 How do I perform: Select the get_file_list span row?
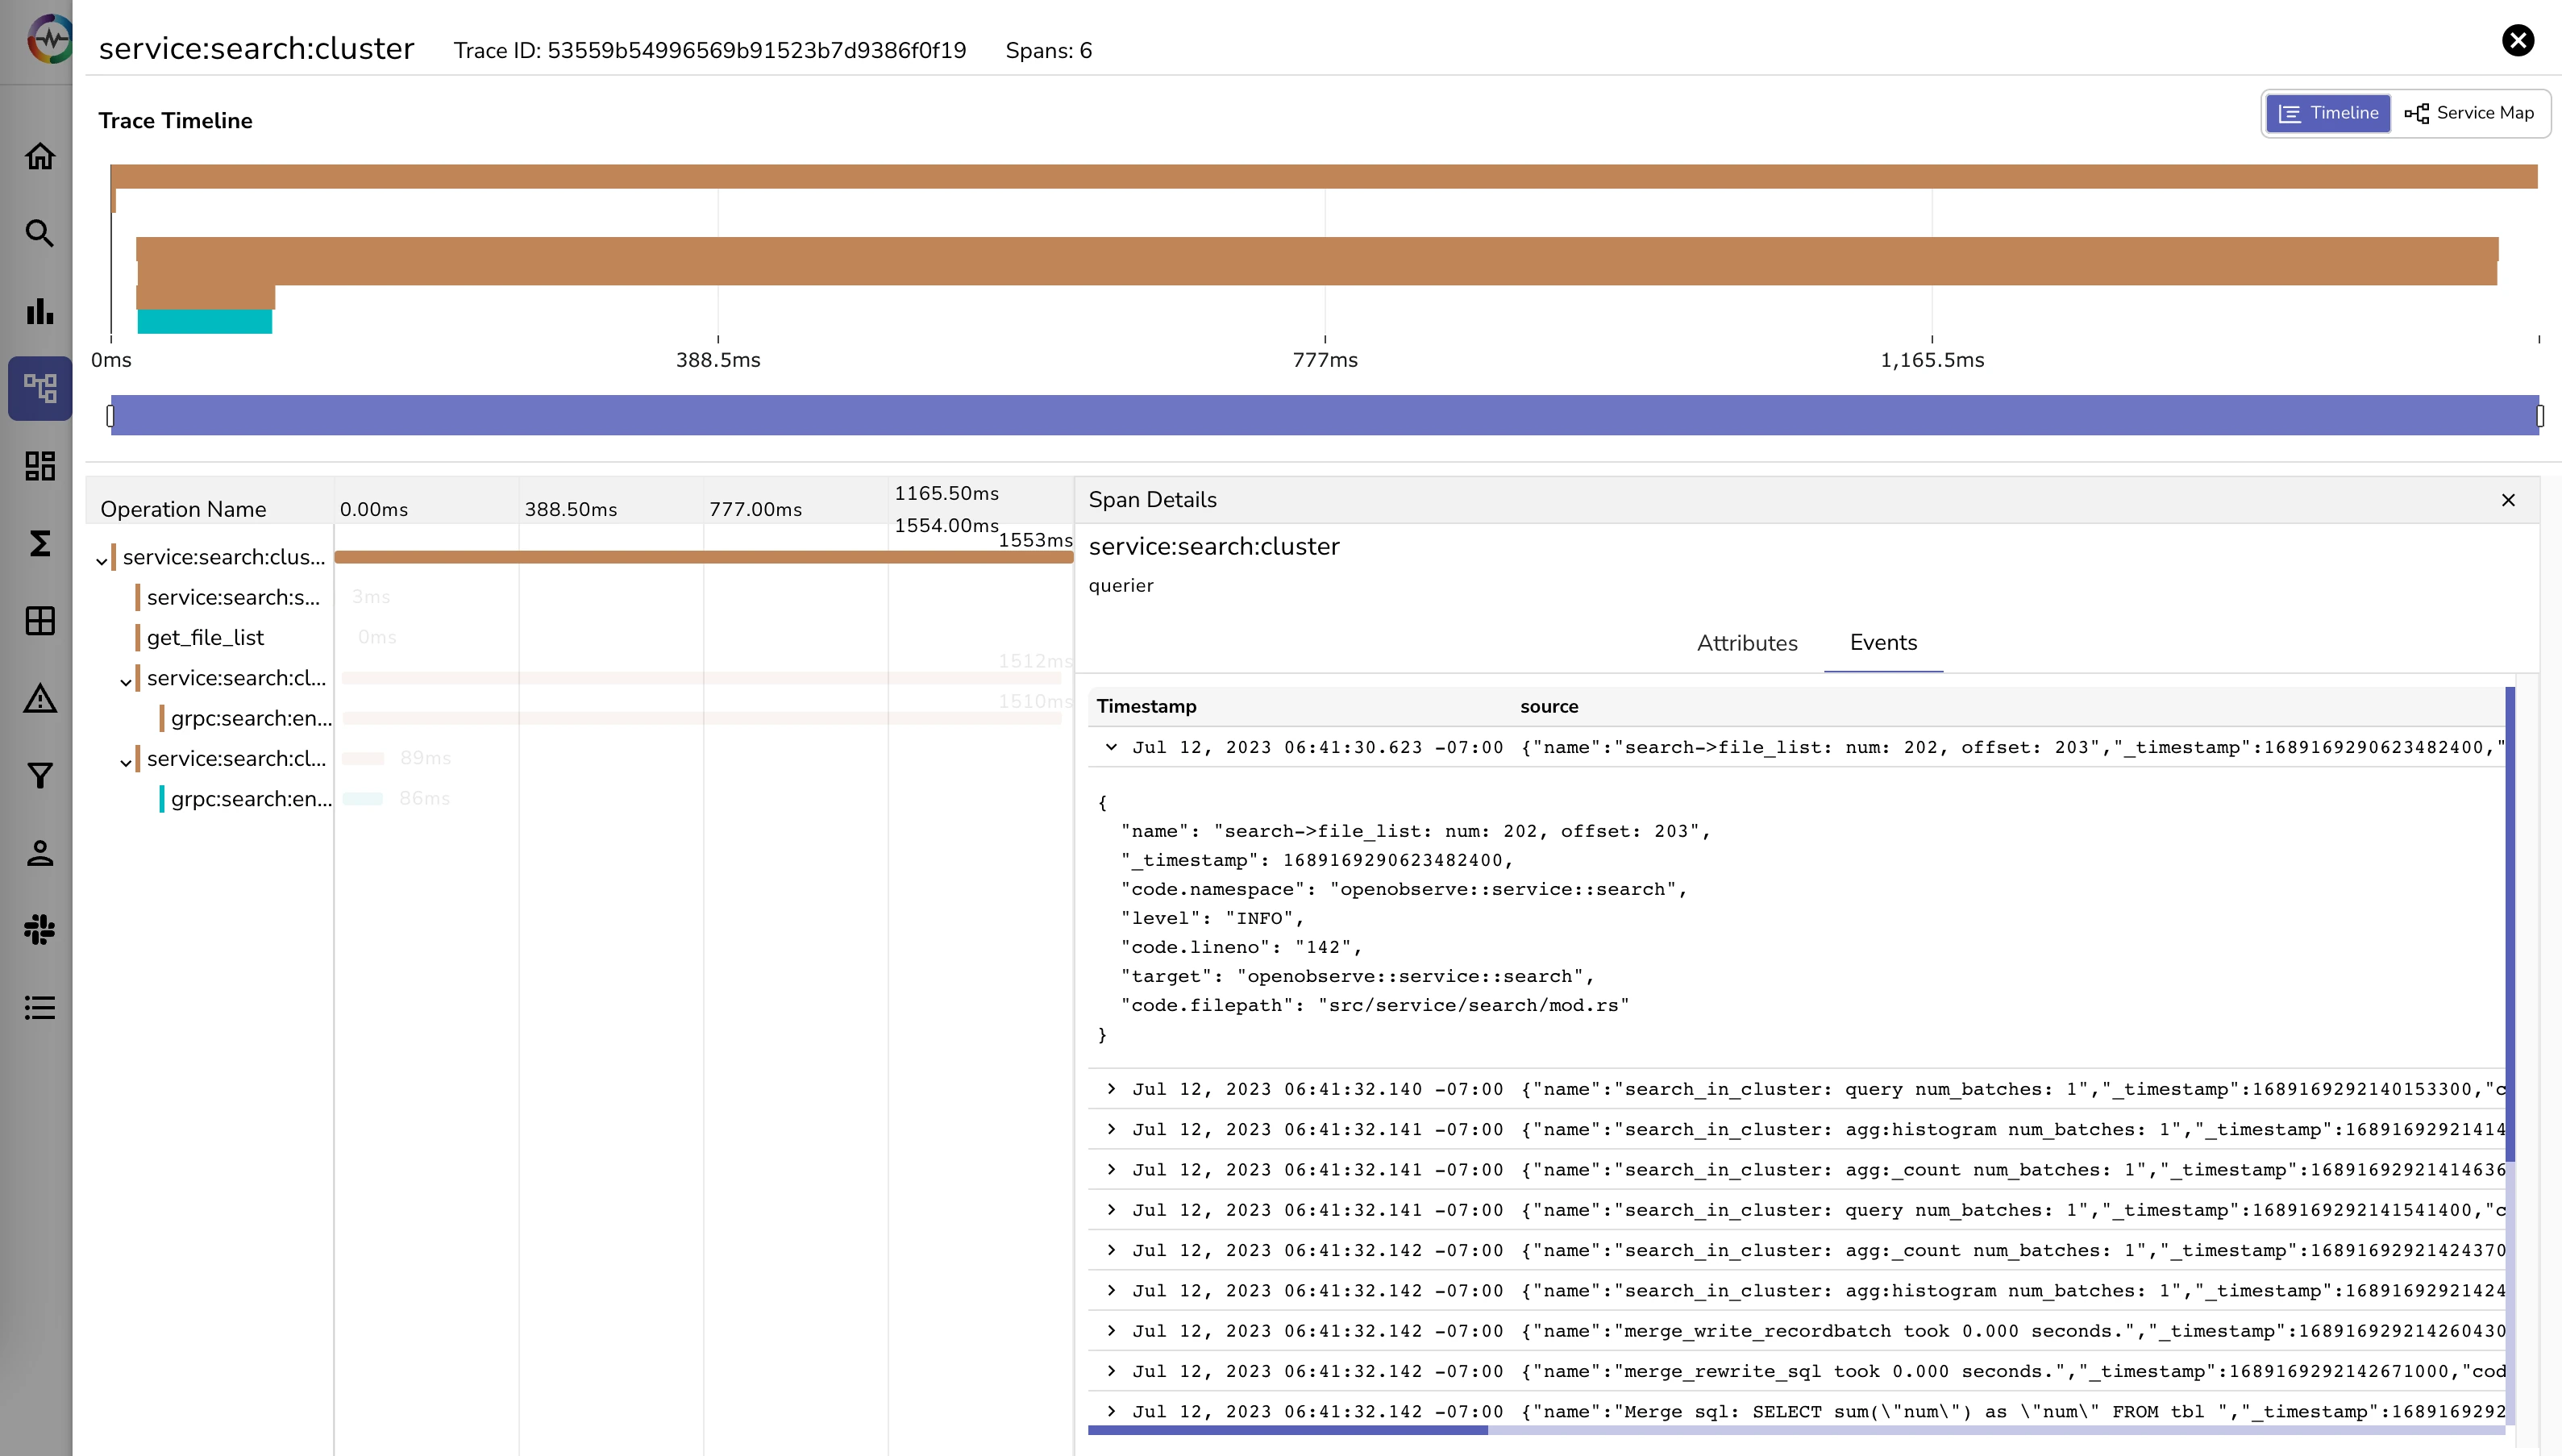coord(205,638)
